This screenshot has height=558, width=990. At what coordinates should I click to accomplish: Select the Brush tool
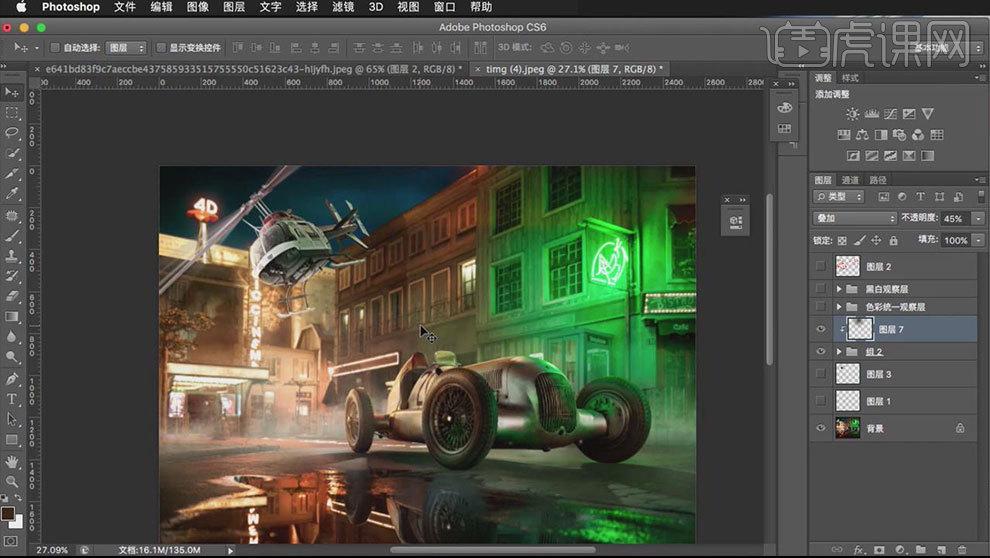(x=11, y=235)
